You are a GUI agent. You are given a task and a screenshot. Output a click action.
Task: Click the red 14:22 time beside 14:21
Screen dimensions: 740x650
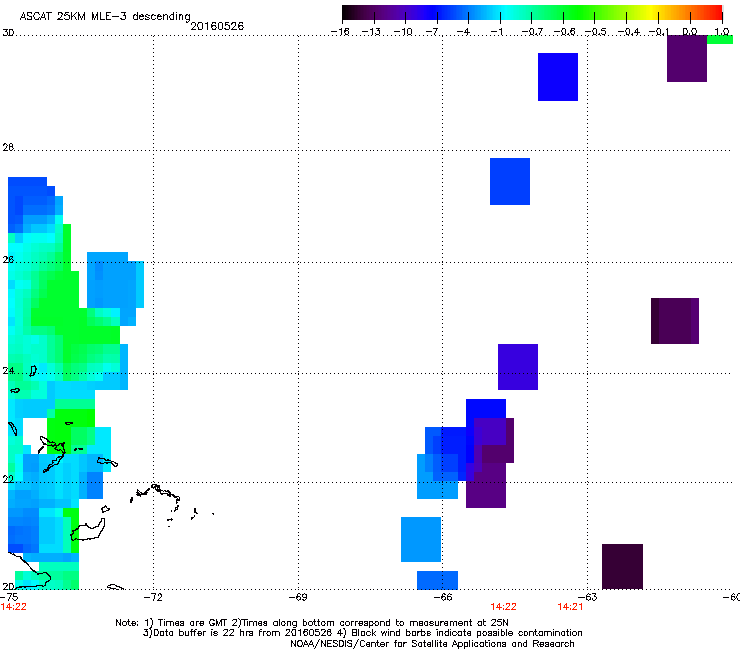click(503, 607)
